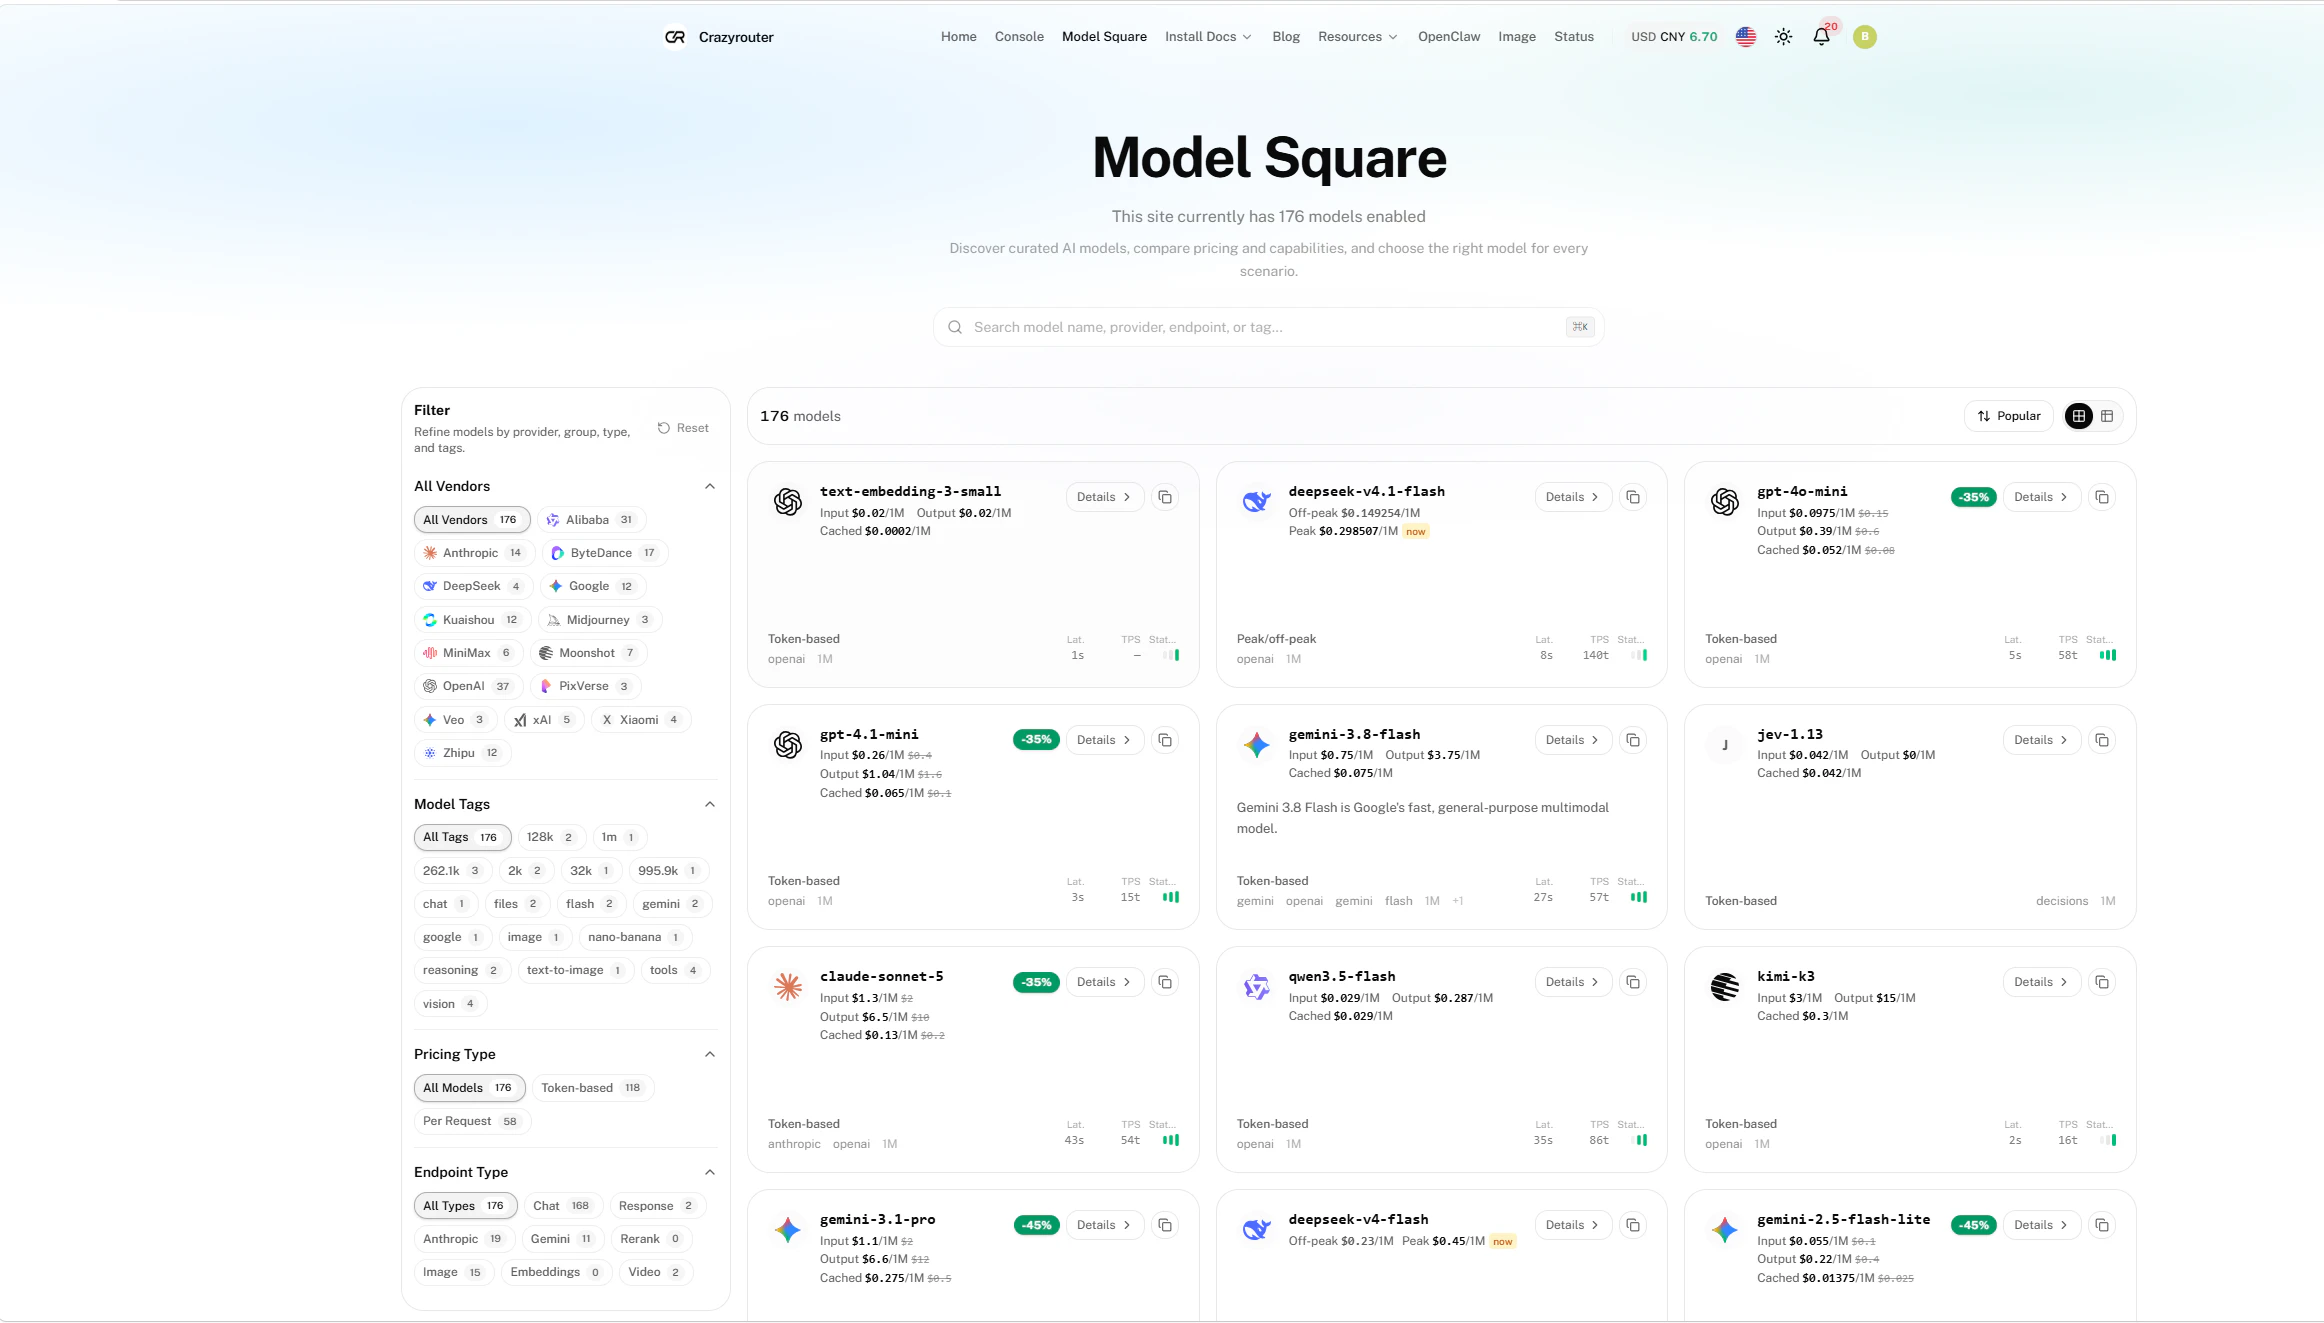Focus the model search field
This screenshot has height=1323, width=2324.
[x=1268, y=327]
